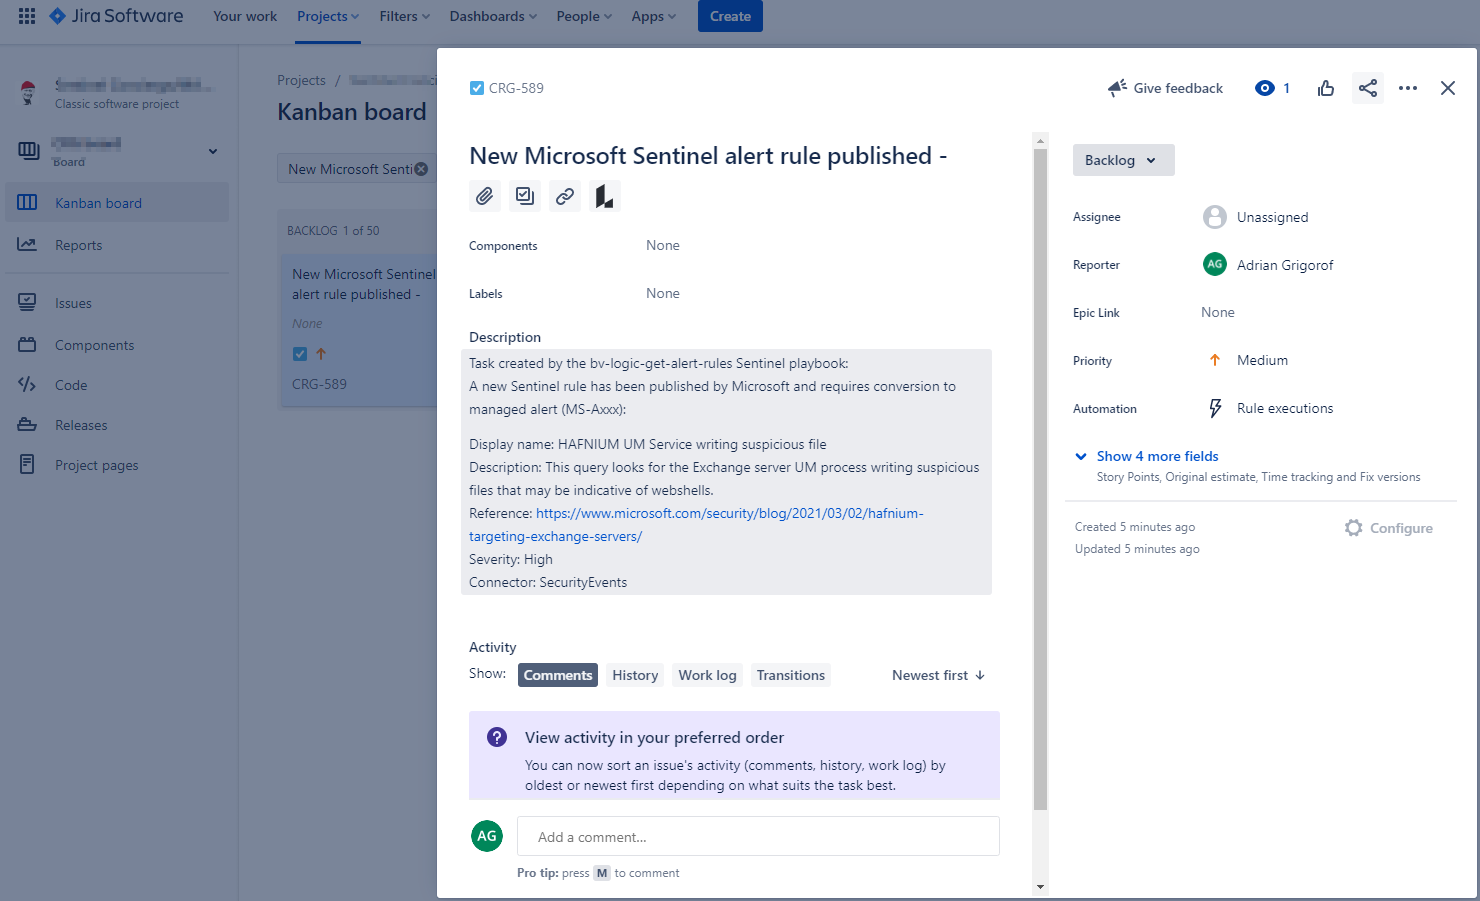The height and width of the screenshot is (901, 1480).
Task: Open the HAFNIUM Microsoft blog reference link
Action: [696, 525]
